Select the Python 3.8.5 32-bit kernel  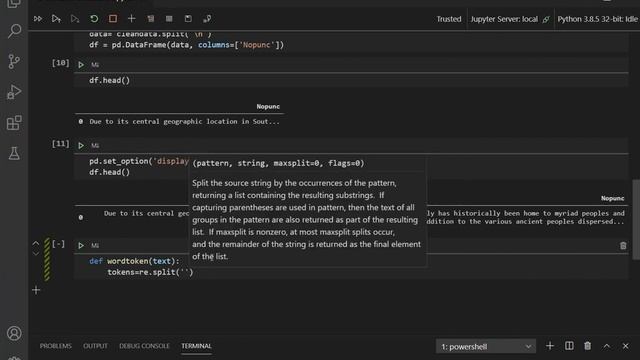(x=597, y=19)
